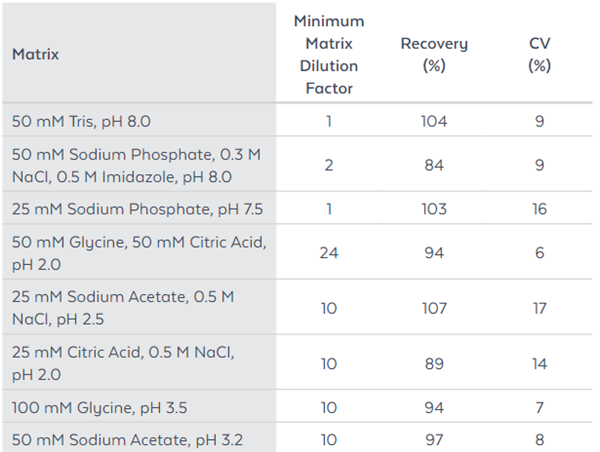Image resolution: width=600 pixels, height=452 pixels.
Task: Click the Recovery (%) column header
Action: pyautogui.click(x=434, y=55)
